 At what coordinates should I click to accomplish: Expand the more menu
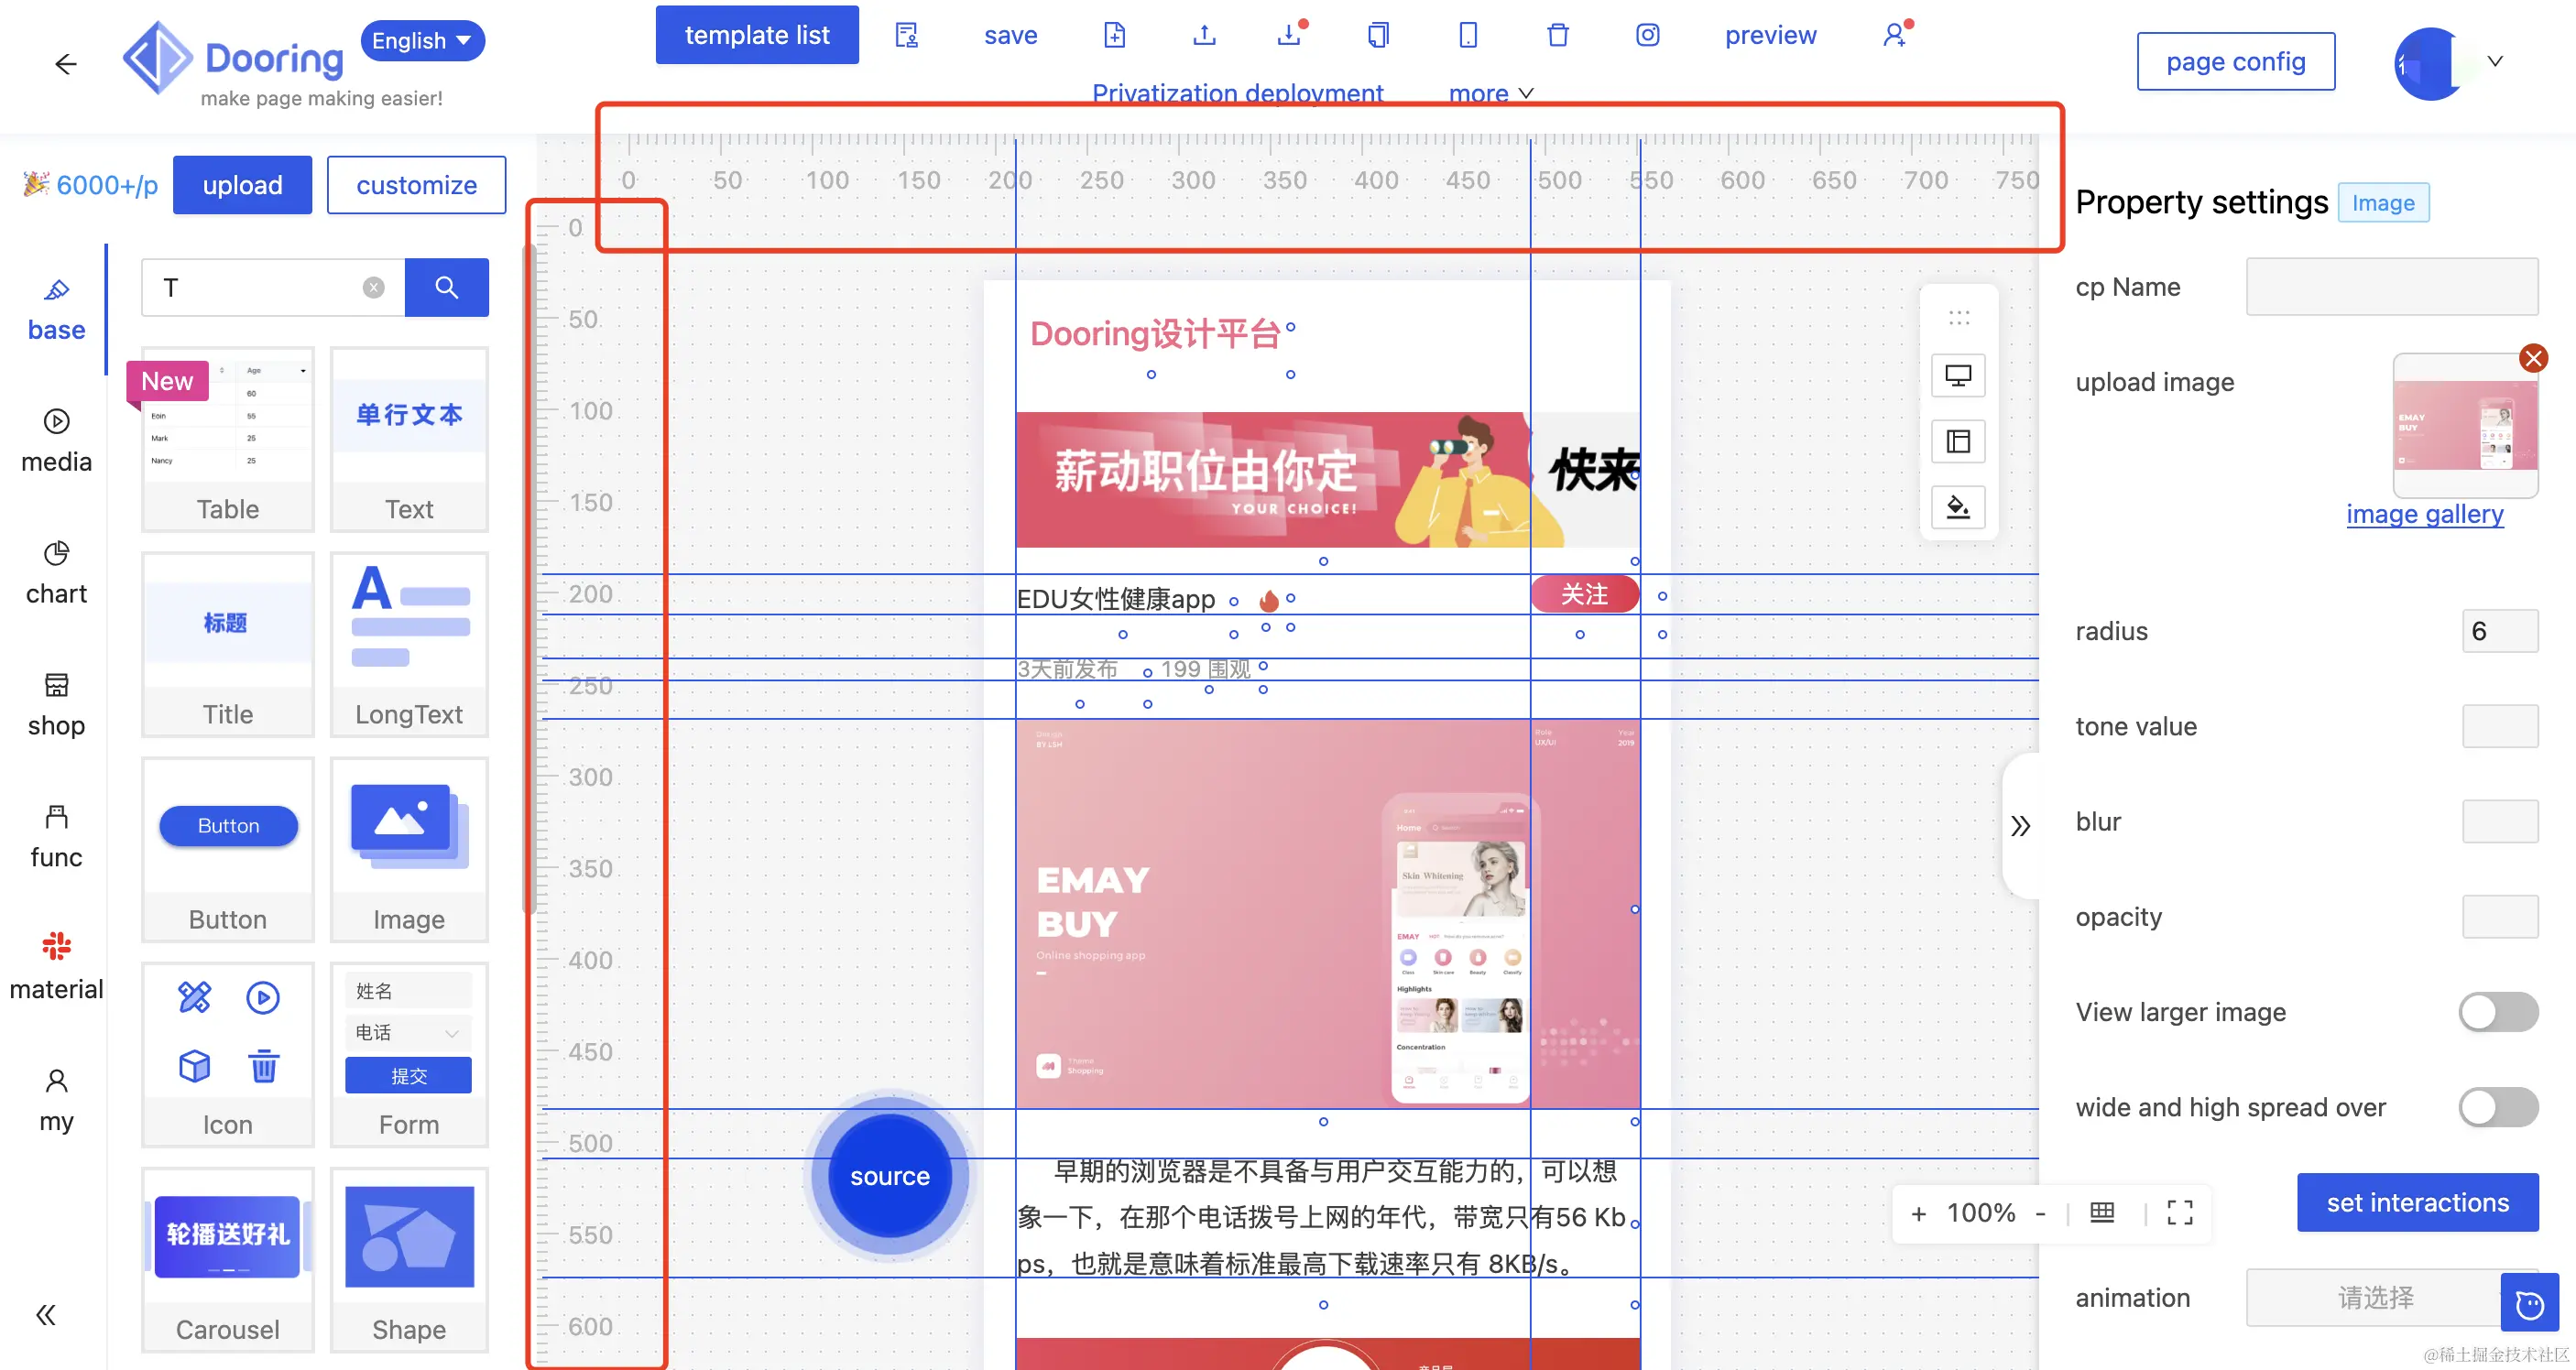point(1490,93)
